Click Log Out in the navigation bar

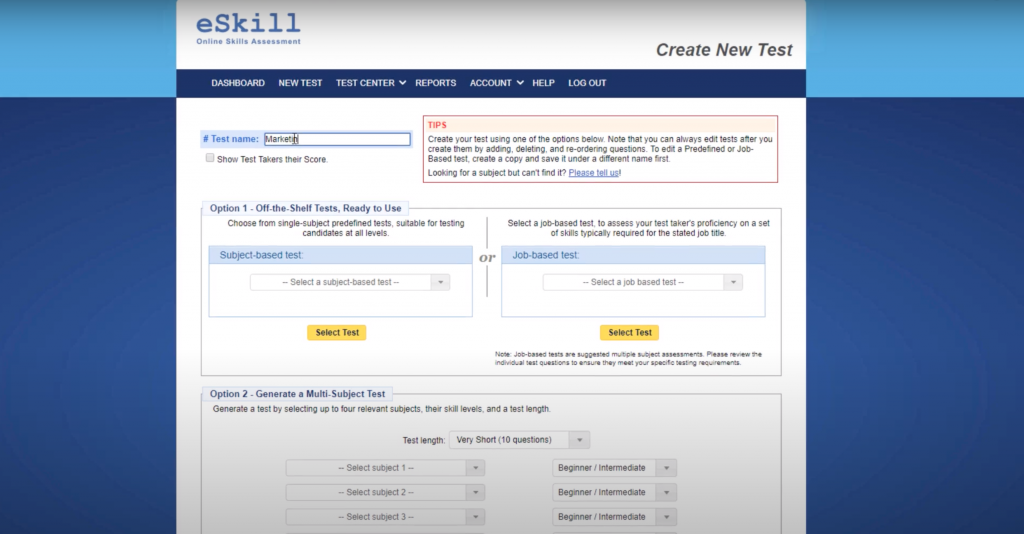587,83
